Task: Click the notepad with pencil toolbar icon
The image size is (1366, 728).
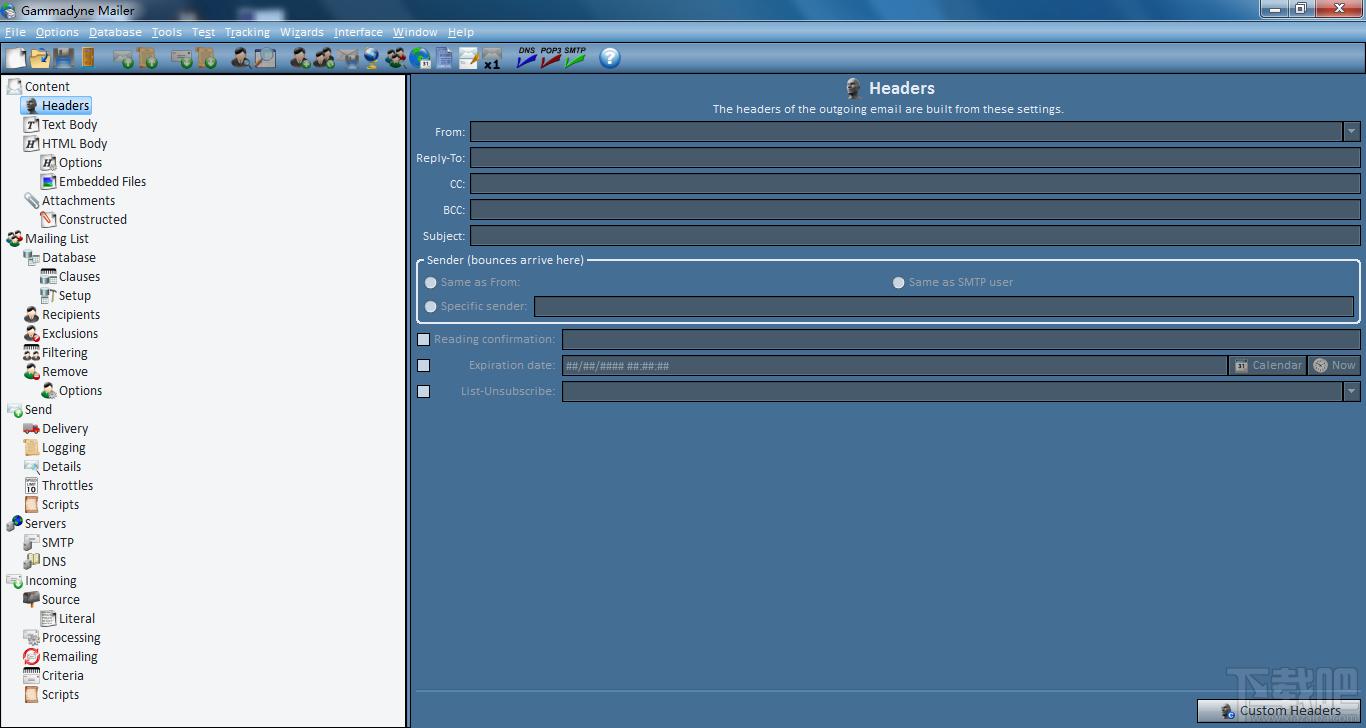Action: tap(468, 58)
